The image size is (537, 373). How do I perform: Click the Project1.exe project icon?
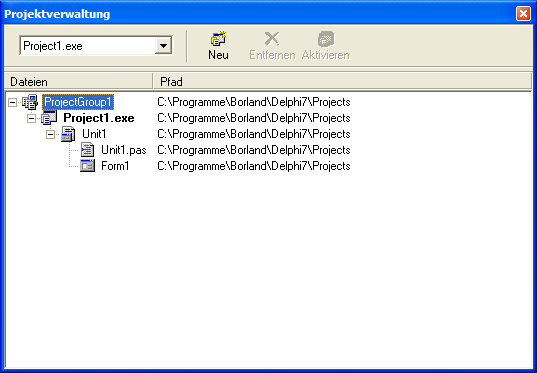[x=49, y=118]
